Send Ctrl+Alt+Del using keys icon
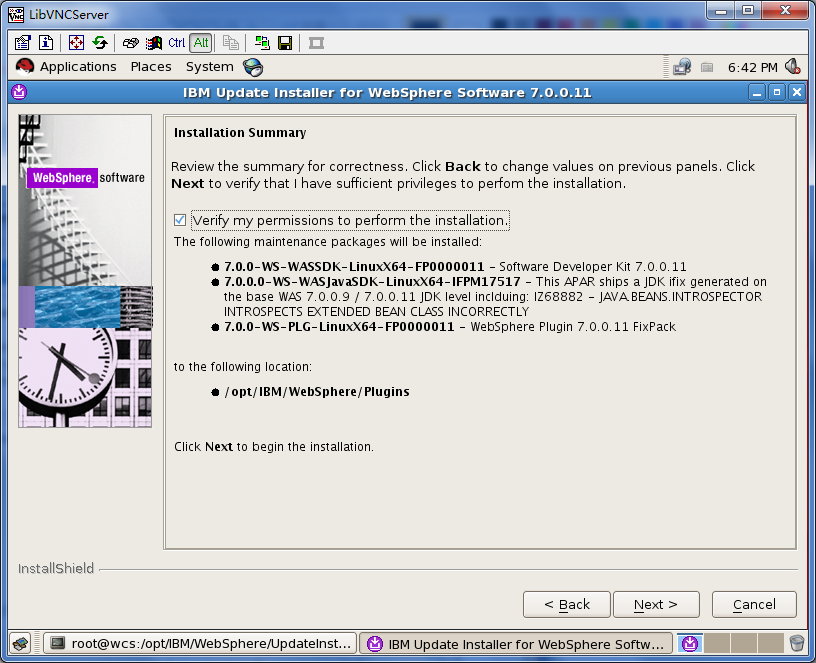 (131, 43)
